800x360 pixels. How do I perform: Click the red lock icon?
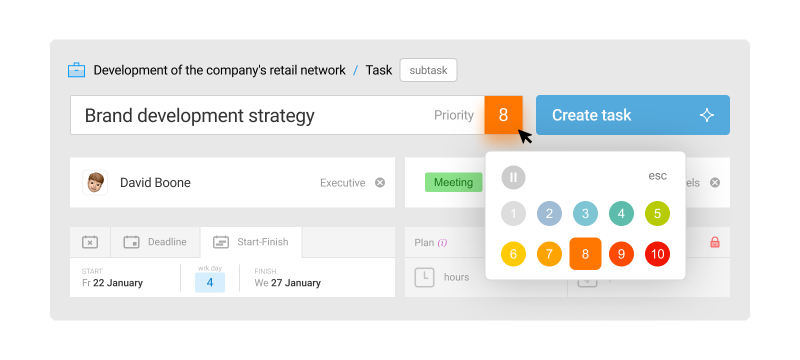pos(715,242)
